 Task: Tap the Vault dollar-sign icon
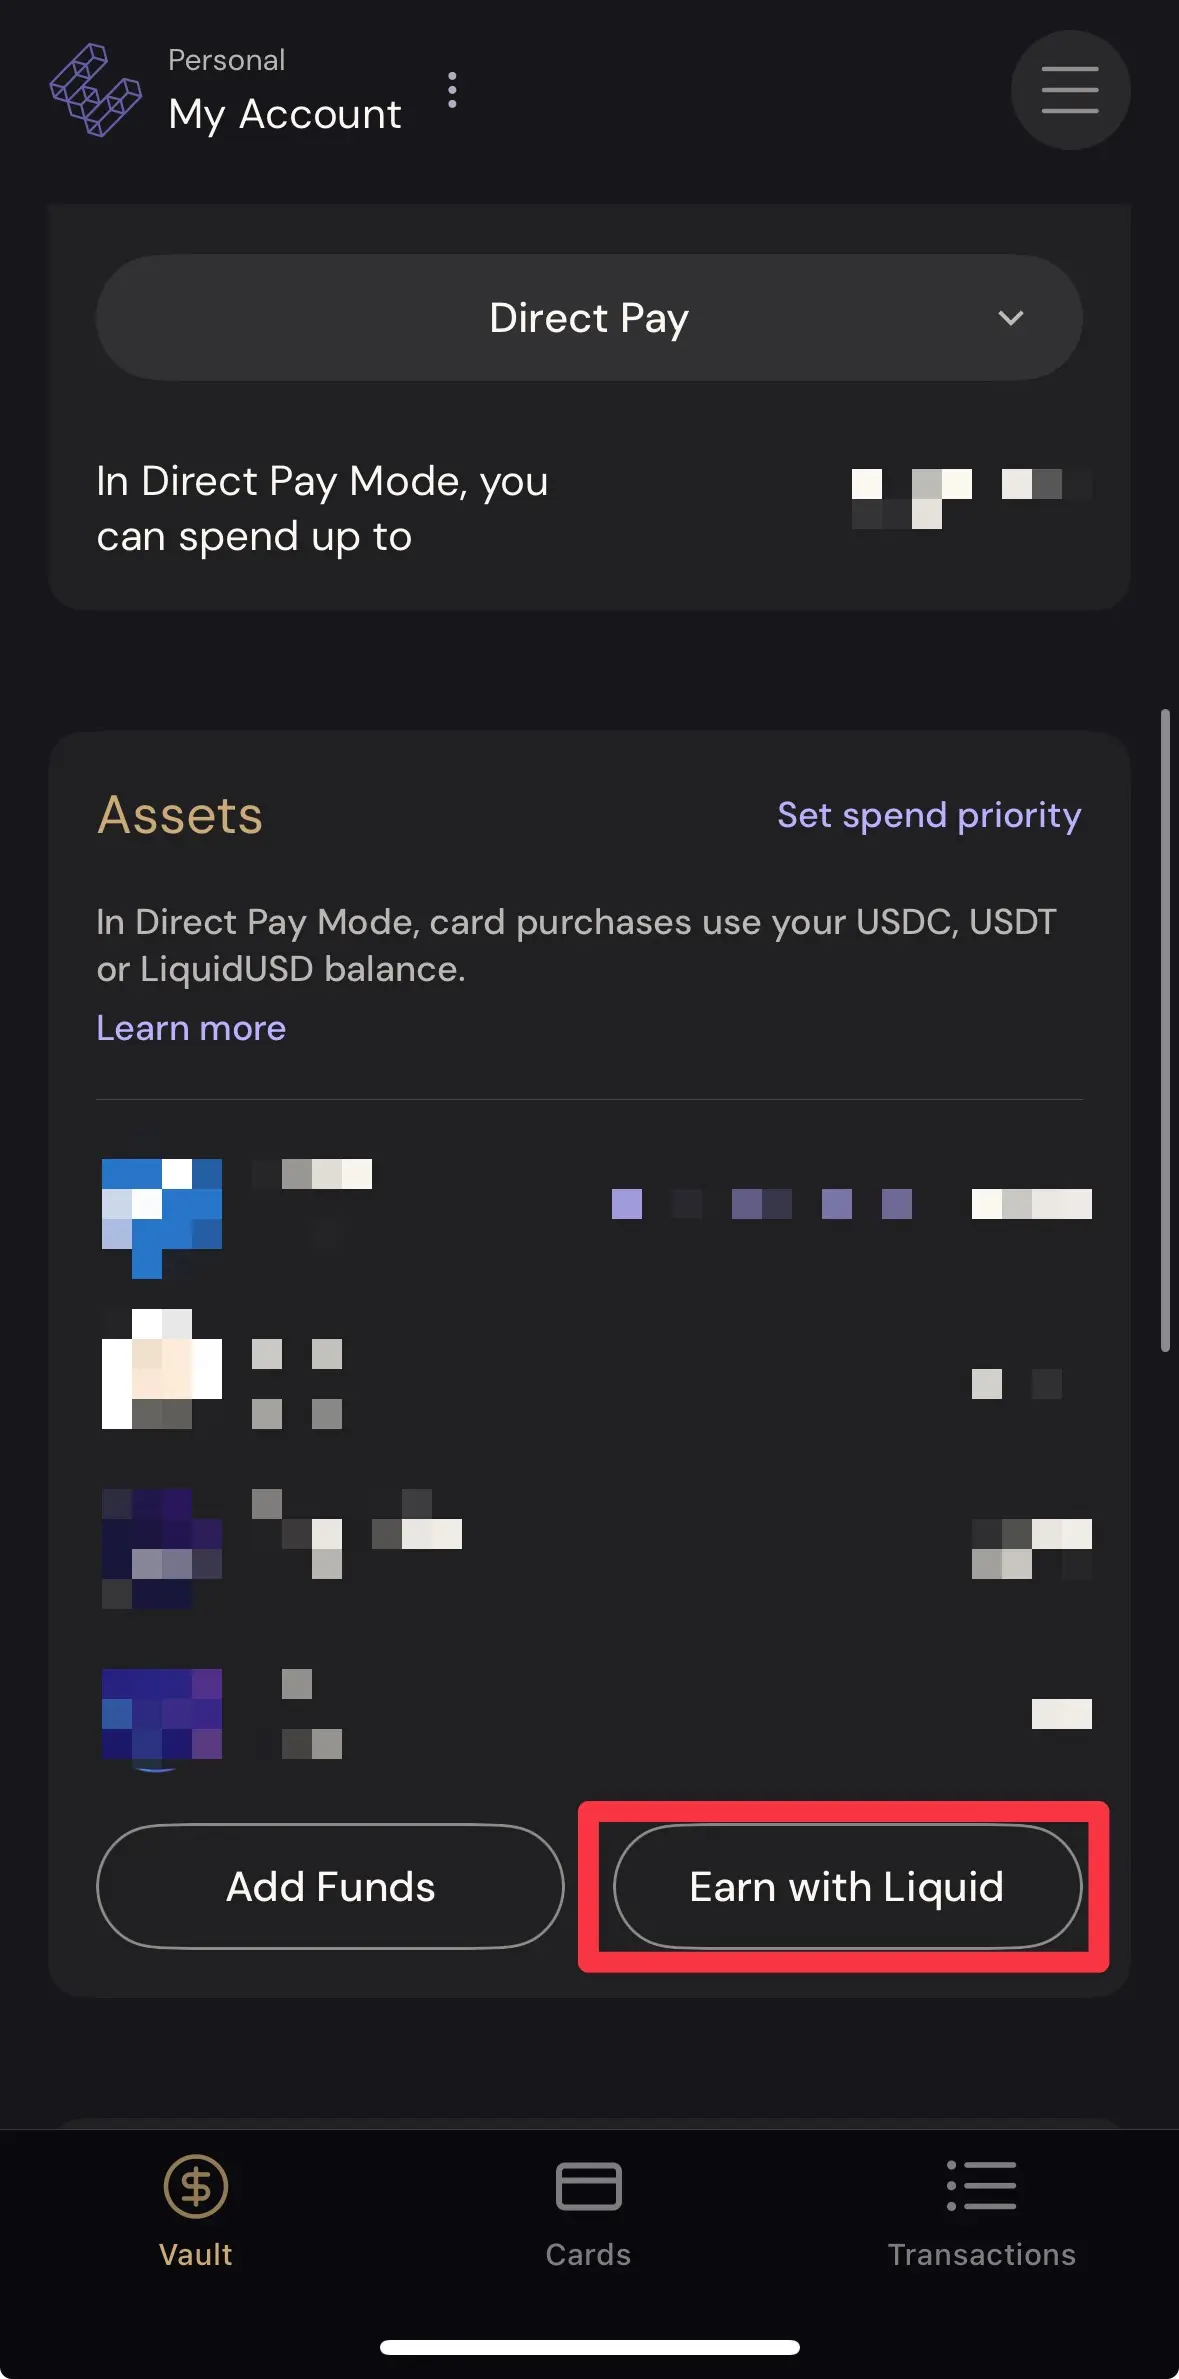(196, 2186)
